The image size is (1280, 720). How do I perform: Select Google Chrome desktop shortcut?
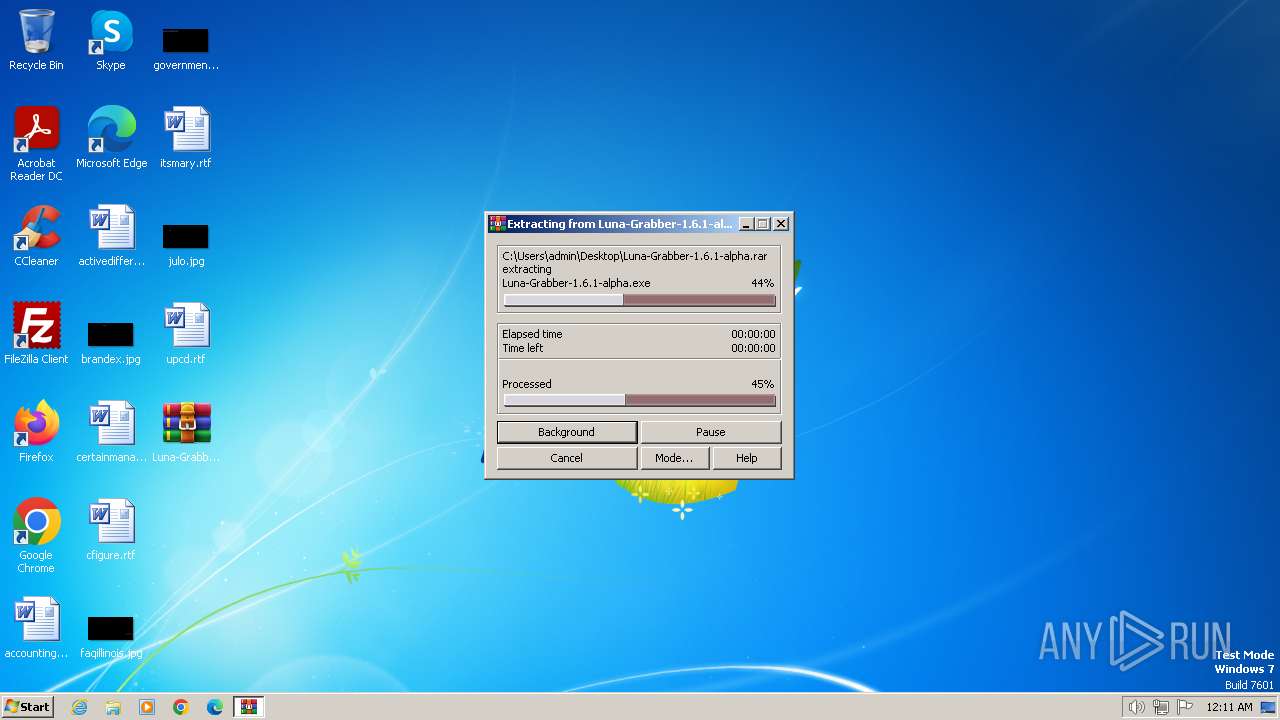[x=36, y=536]
